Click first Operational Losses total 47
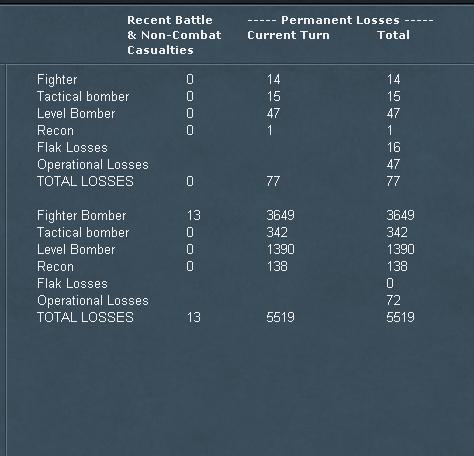The height and width of the screenshot is (456, 474). (x=393, y=165)
